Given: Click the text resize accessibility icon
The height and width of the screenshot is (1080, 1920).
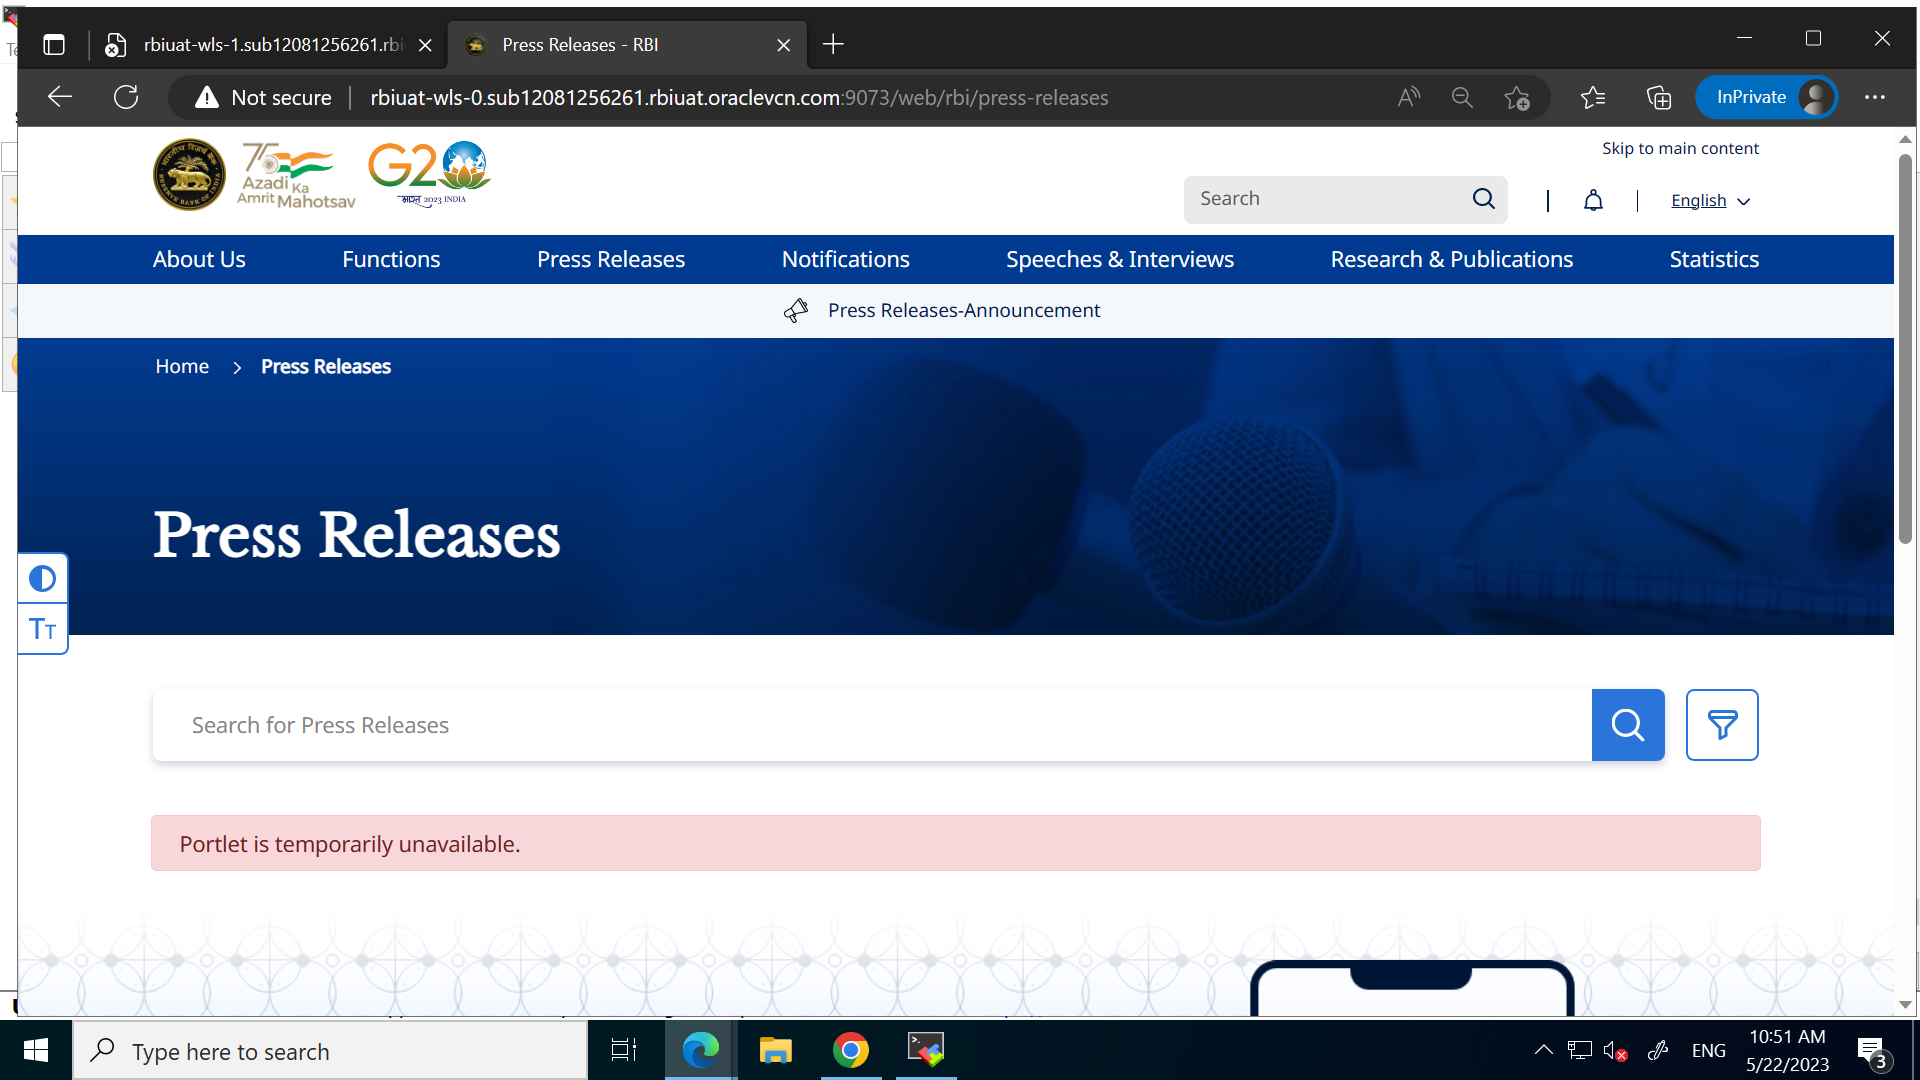Looking at the screenshot, I should [x=42, y=629].
